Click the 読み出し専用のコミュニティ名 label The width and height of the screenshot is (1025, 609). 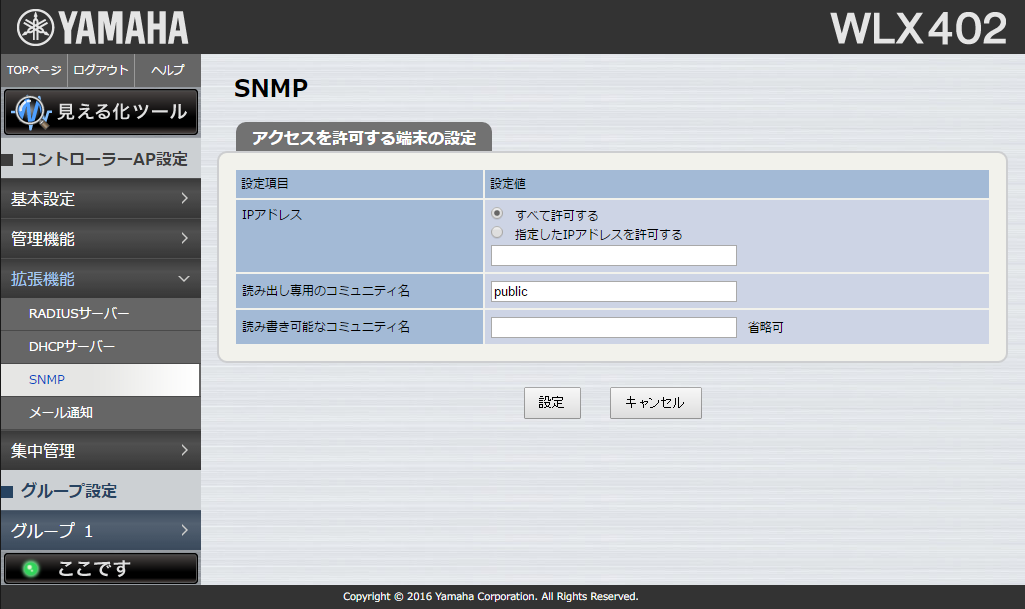click(x=326, y=291)
